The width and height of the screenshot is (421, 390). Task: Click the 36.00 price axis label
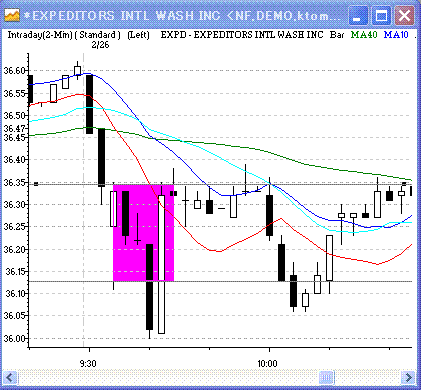click(x=14, y=339)
